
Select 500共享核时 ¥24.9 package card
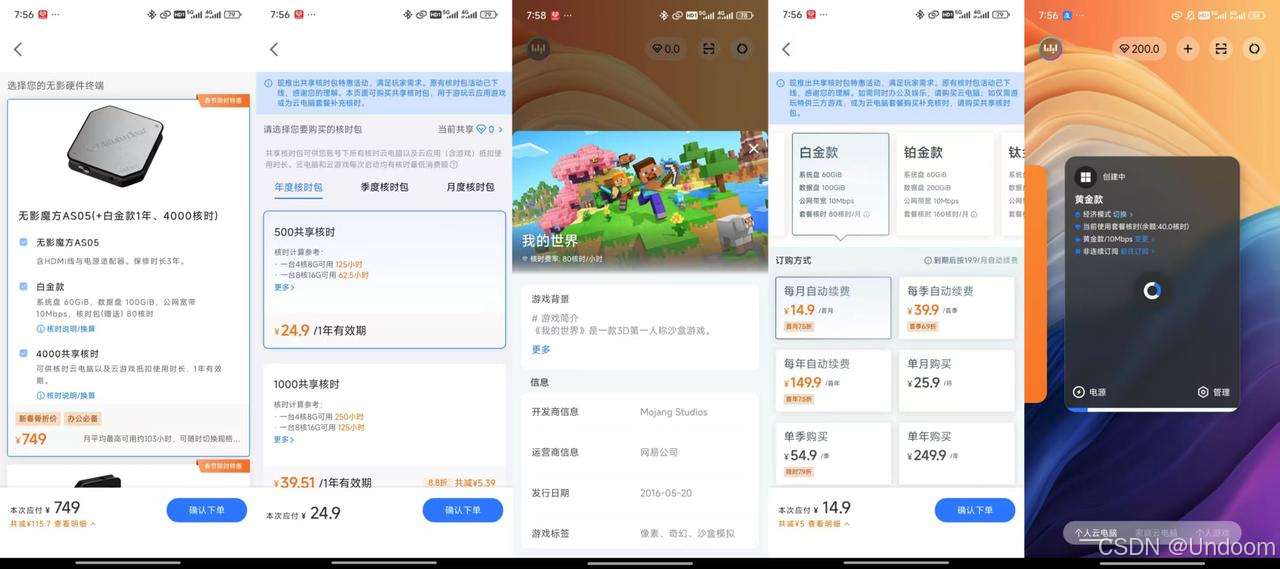[384, 280]
